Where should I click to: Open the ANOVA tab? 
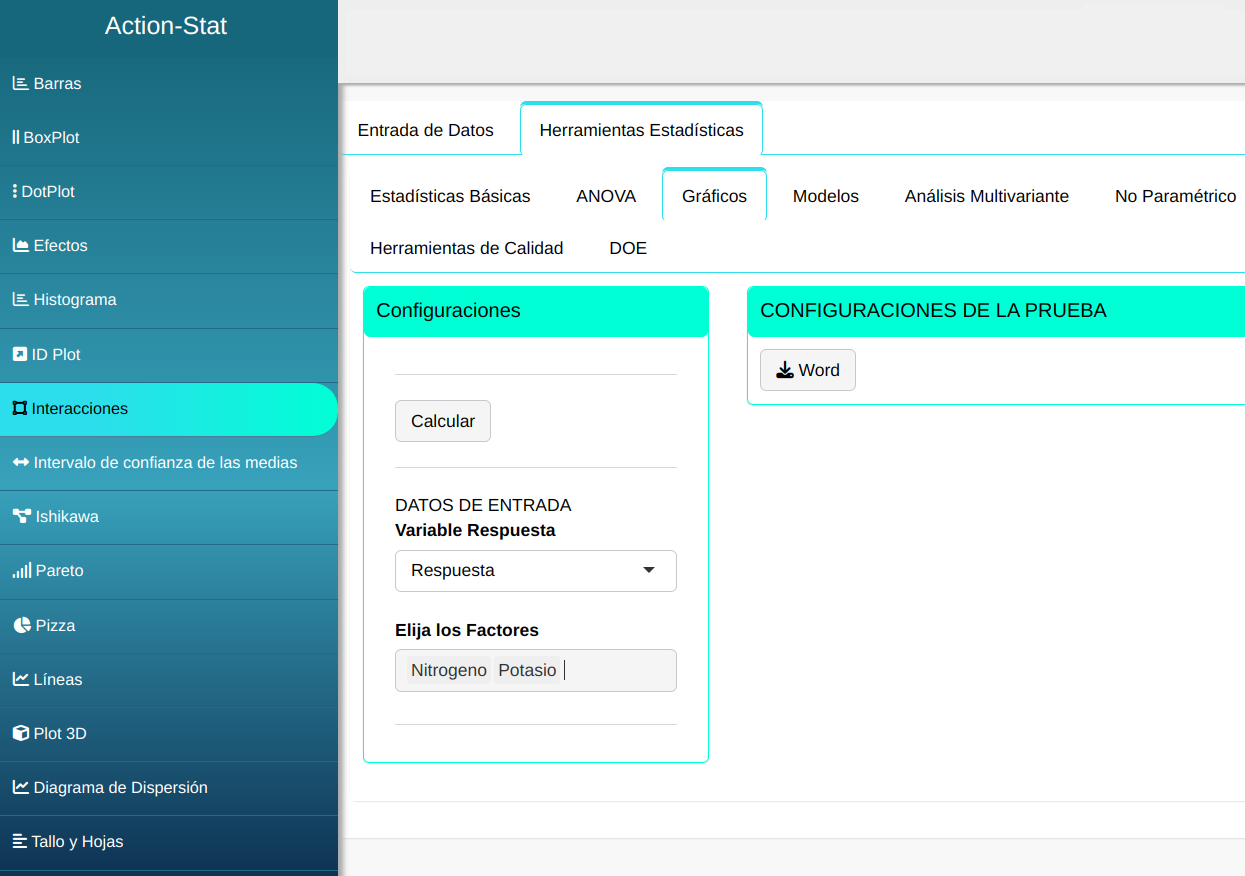point(606,196)
